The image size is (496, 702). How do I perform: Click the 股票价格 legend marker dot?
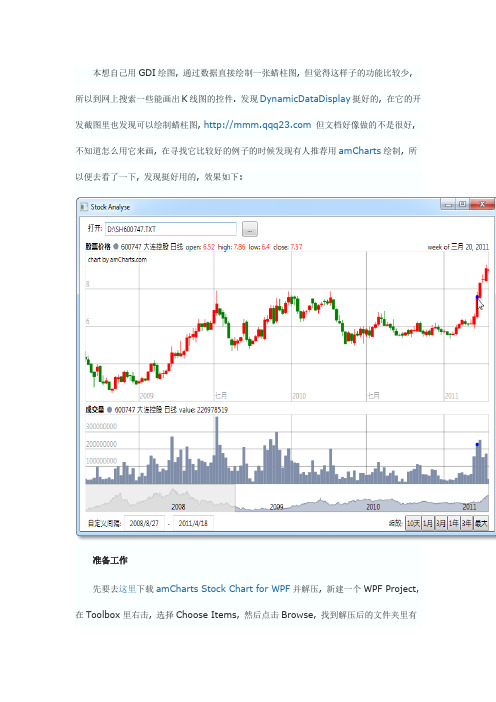pyautogui.click(x=116, y=246)
